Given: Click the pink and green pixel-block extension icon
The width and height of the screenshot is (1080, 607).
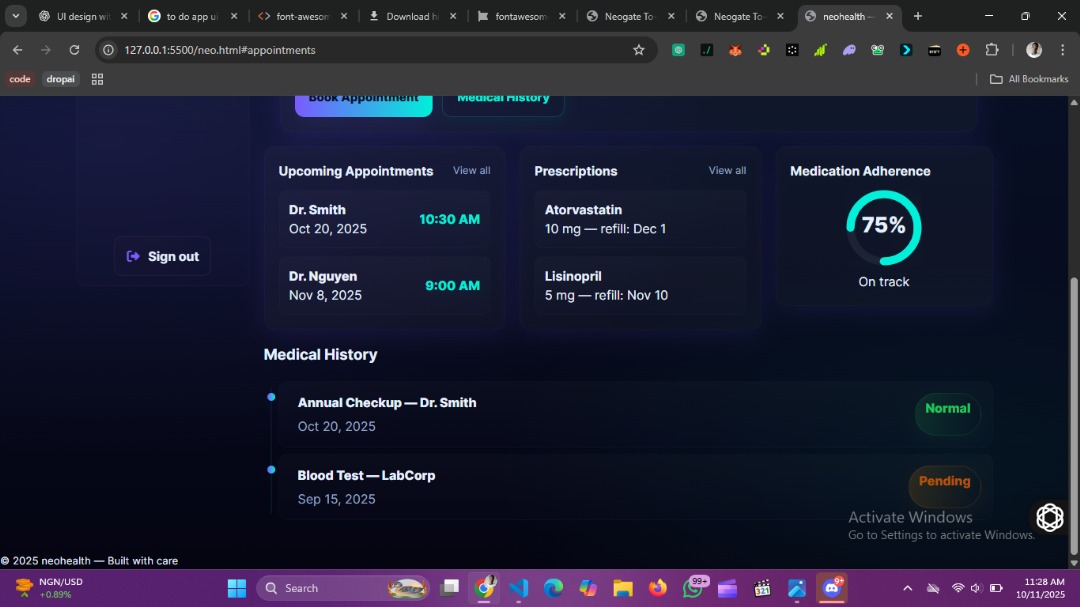Looking at the screenshot, I should (764, 50).
